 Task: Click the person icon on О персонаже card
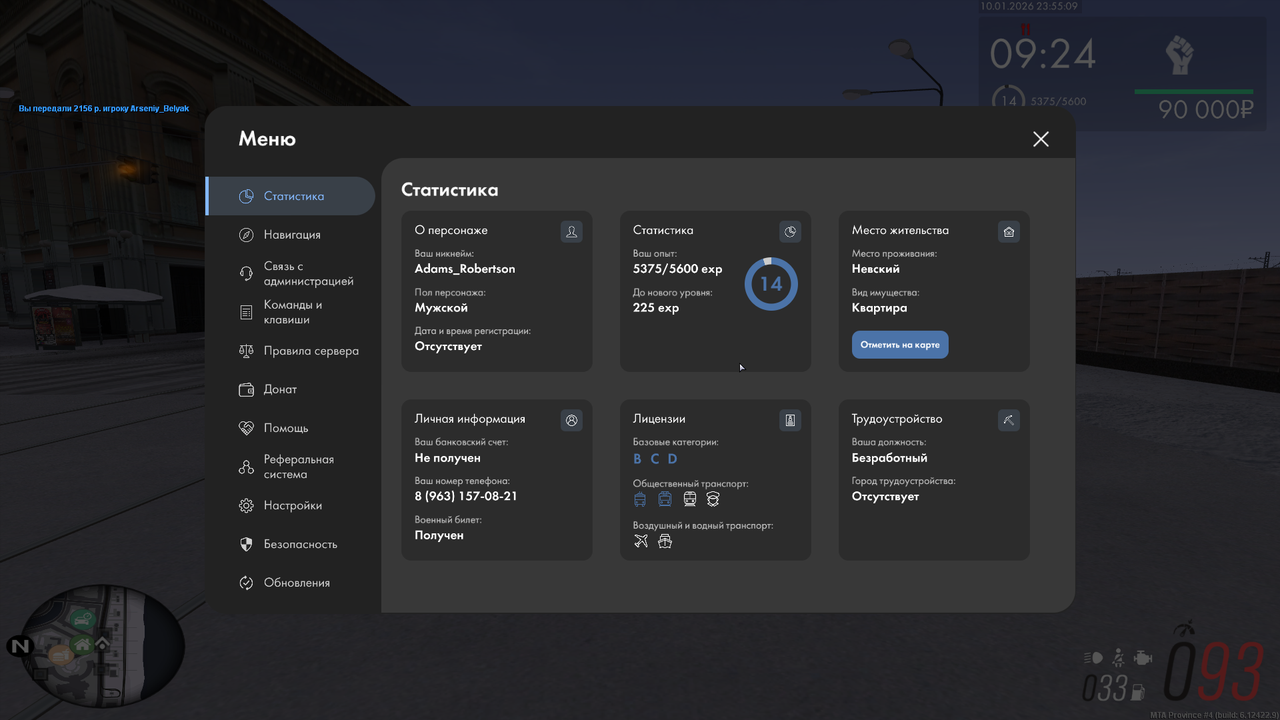click(571, 232)
